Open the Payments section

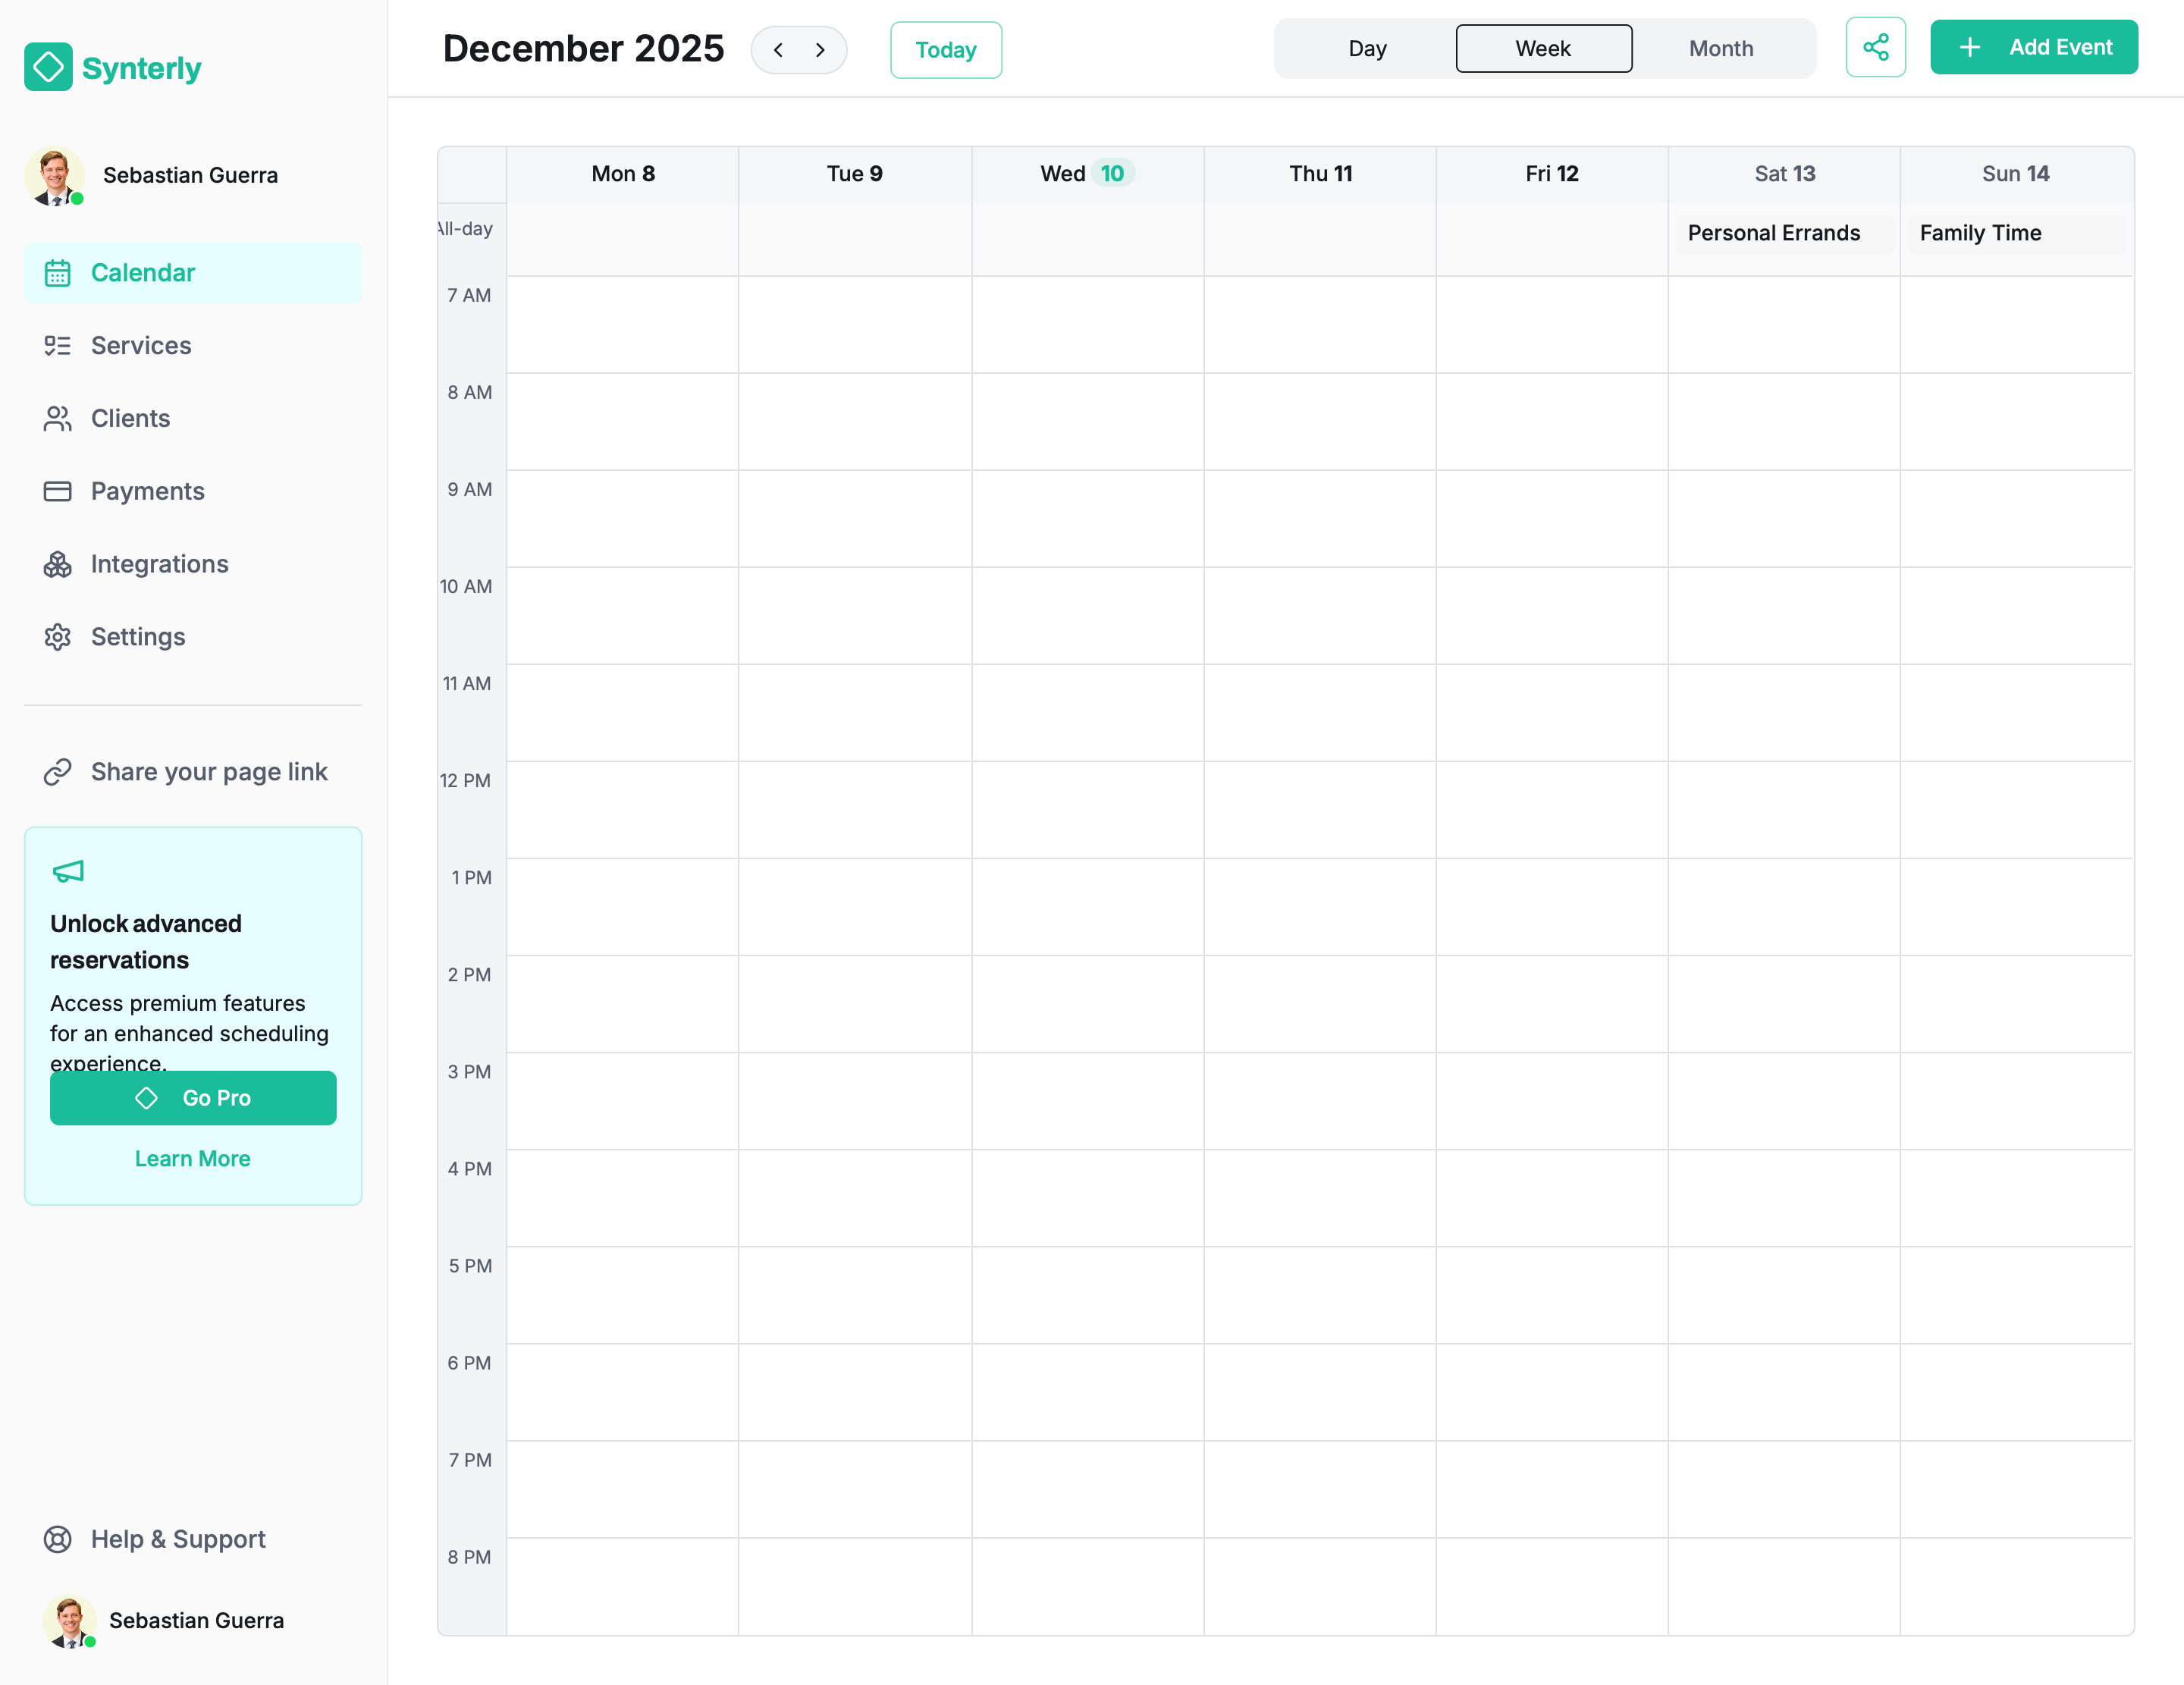[147, 491]
